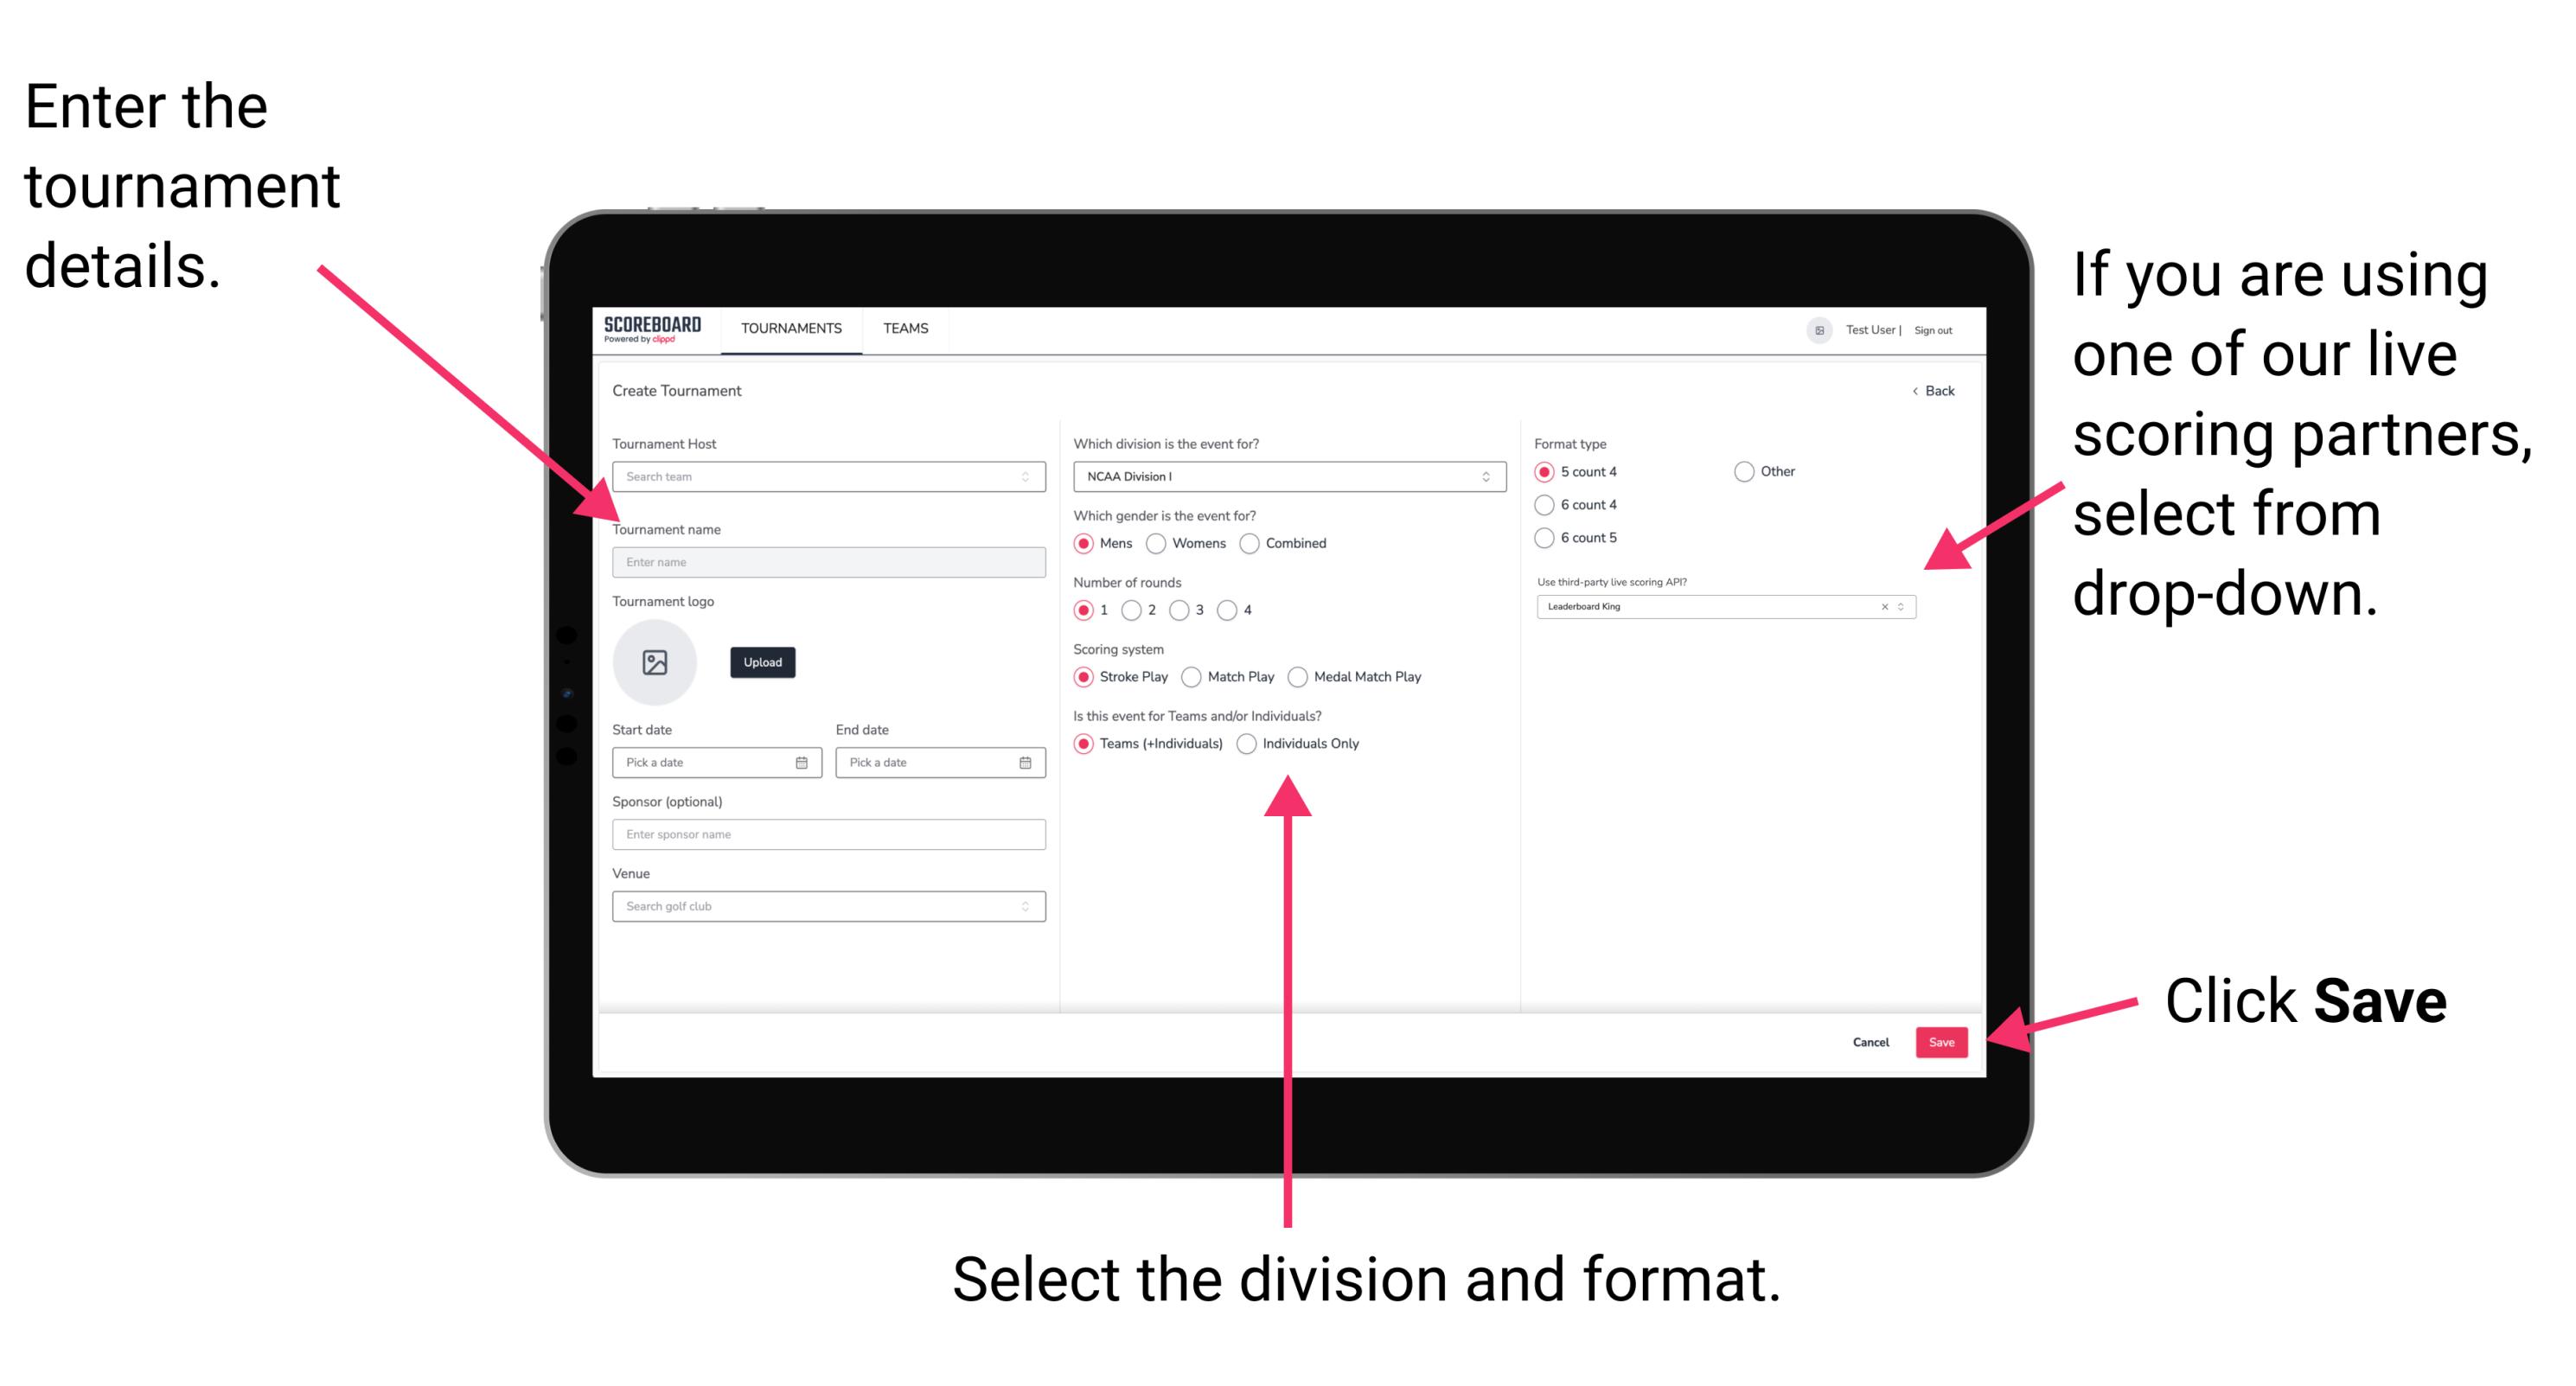
Task: Click the tournament logo upload icon
Action: pos(654,661)
